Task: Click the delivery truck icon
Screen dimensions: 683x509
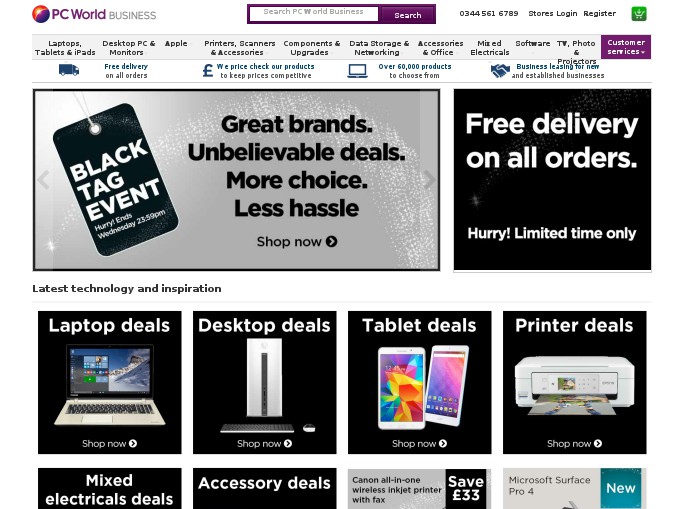Action: click(69, 70)
